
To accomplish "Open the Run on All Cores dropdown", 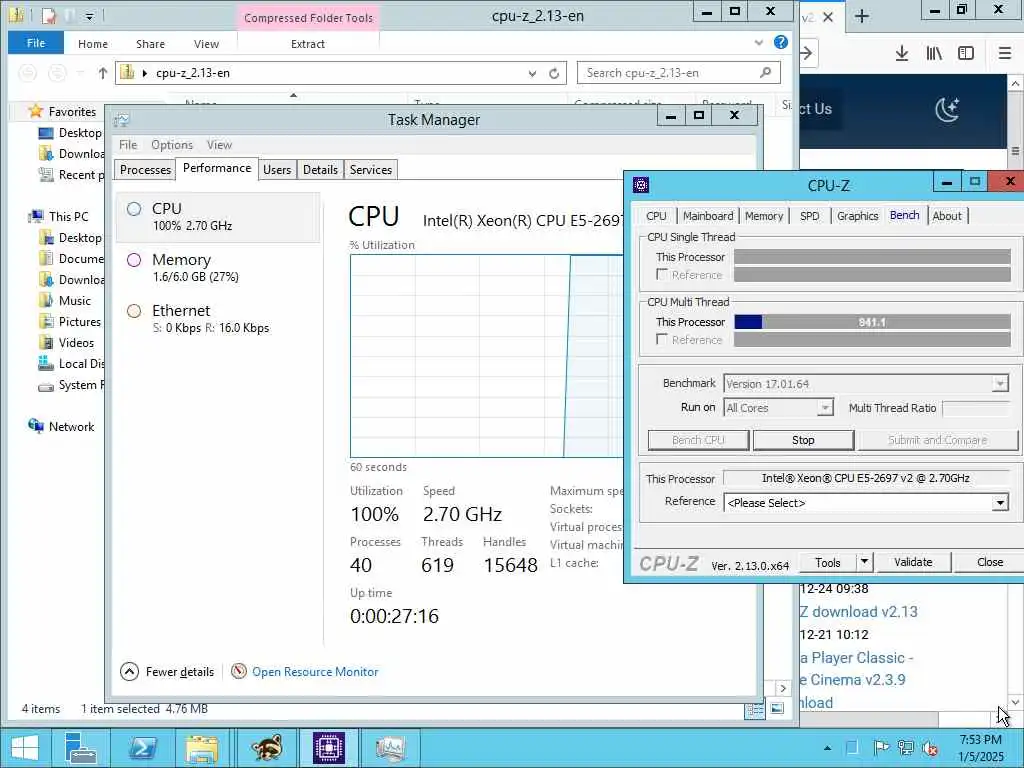I will (825, 408).
